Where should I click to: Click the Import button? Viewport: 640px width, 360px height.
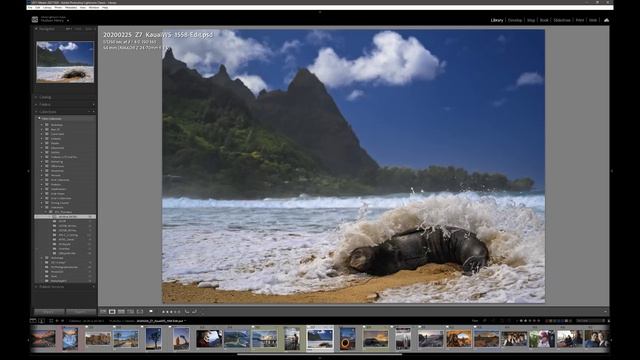pyautogui.click(x=49, y=312)
